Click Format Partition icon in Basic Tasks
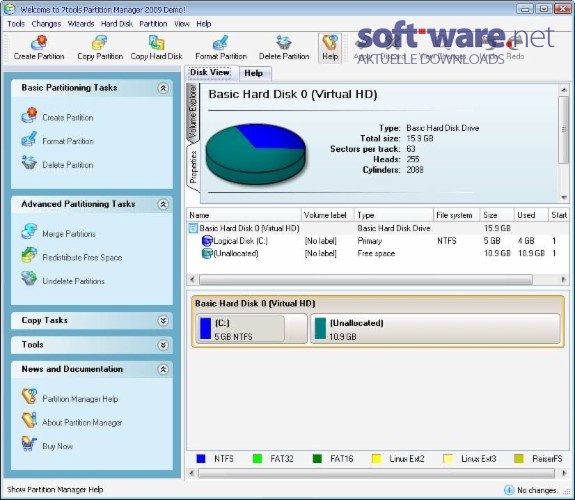Image resolution: width=575 pixels, height=500 pixels. (x=29, y=139)
